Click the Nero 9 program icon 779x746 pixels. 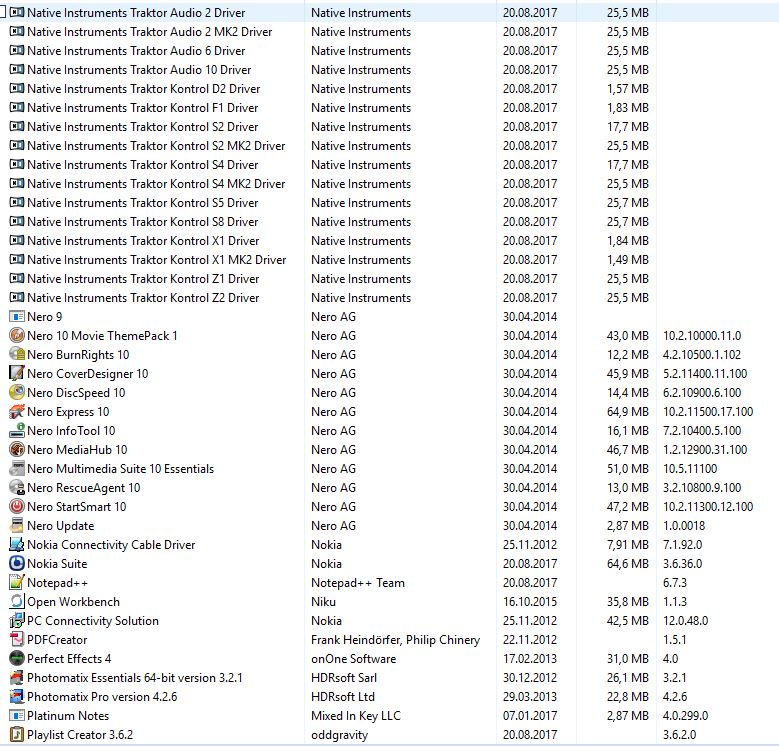[x=17, y=316]
